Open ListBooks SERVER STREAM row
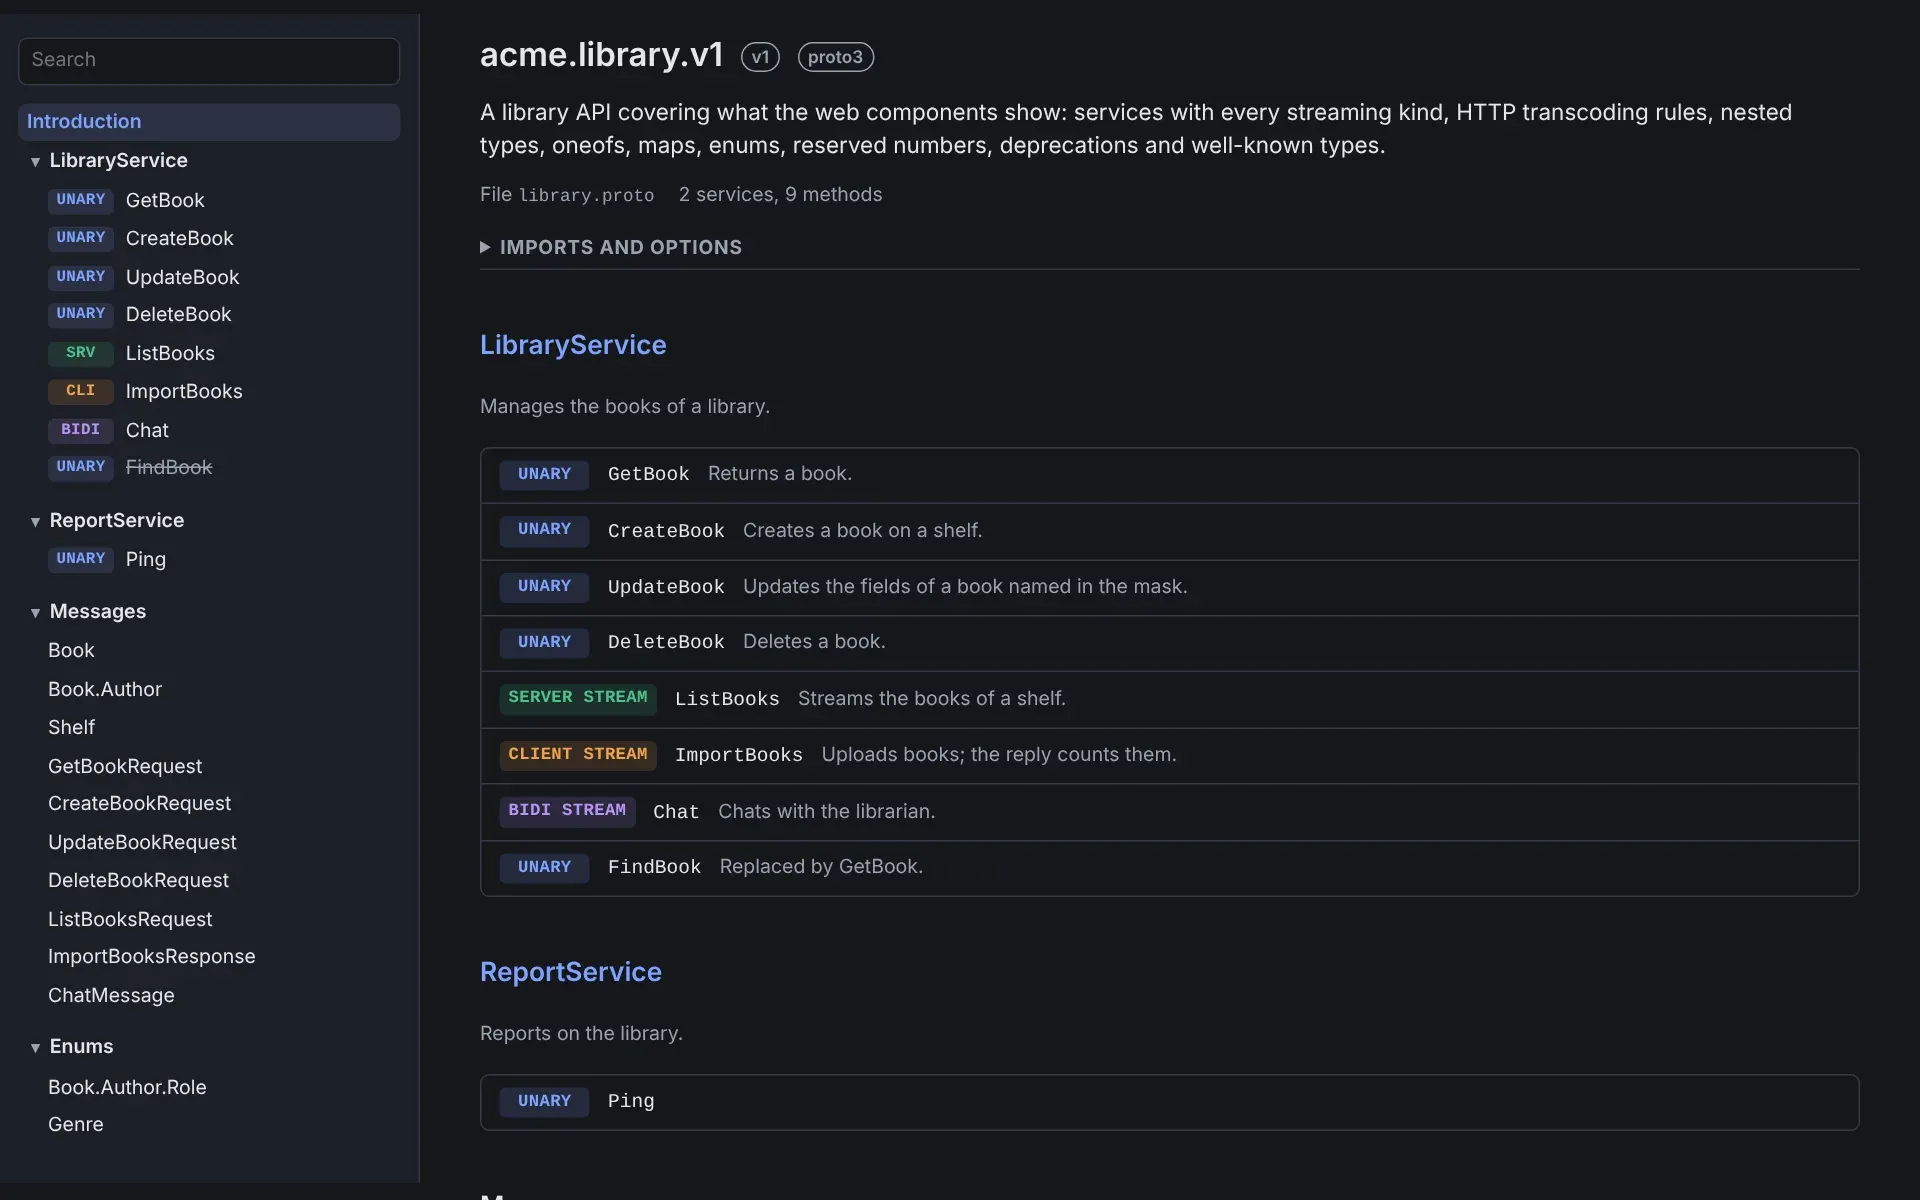 click(x=1169, y=699)
